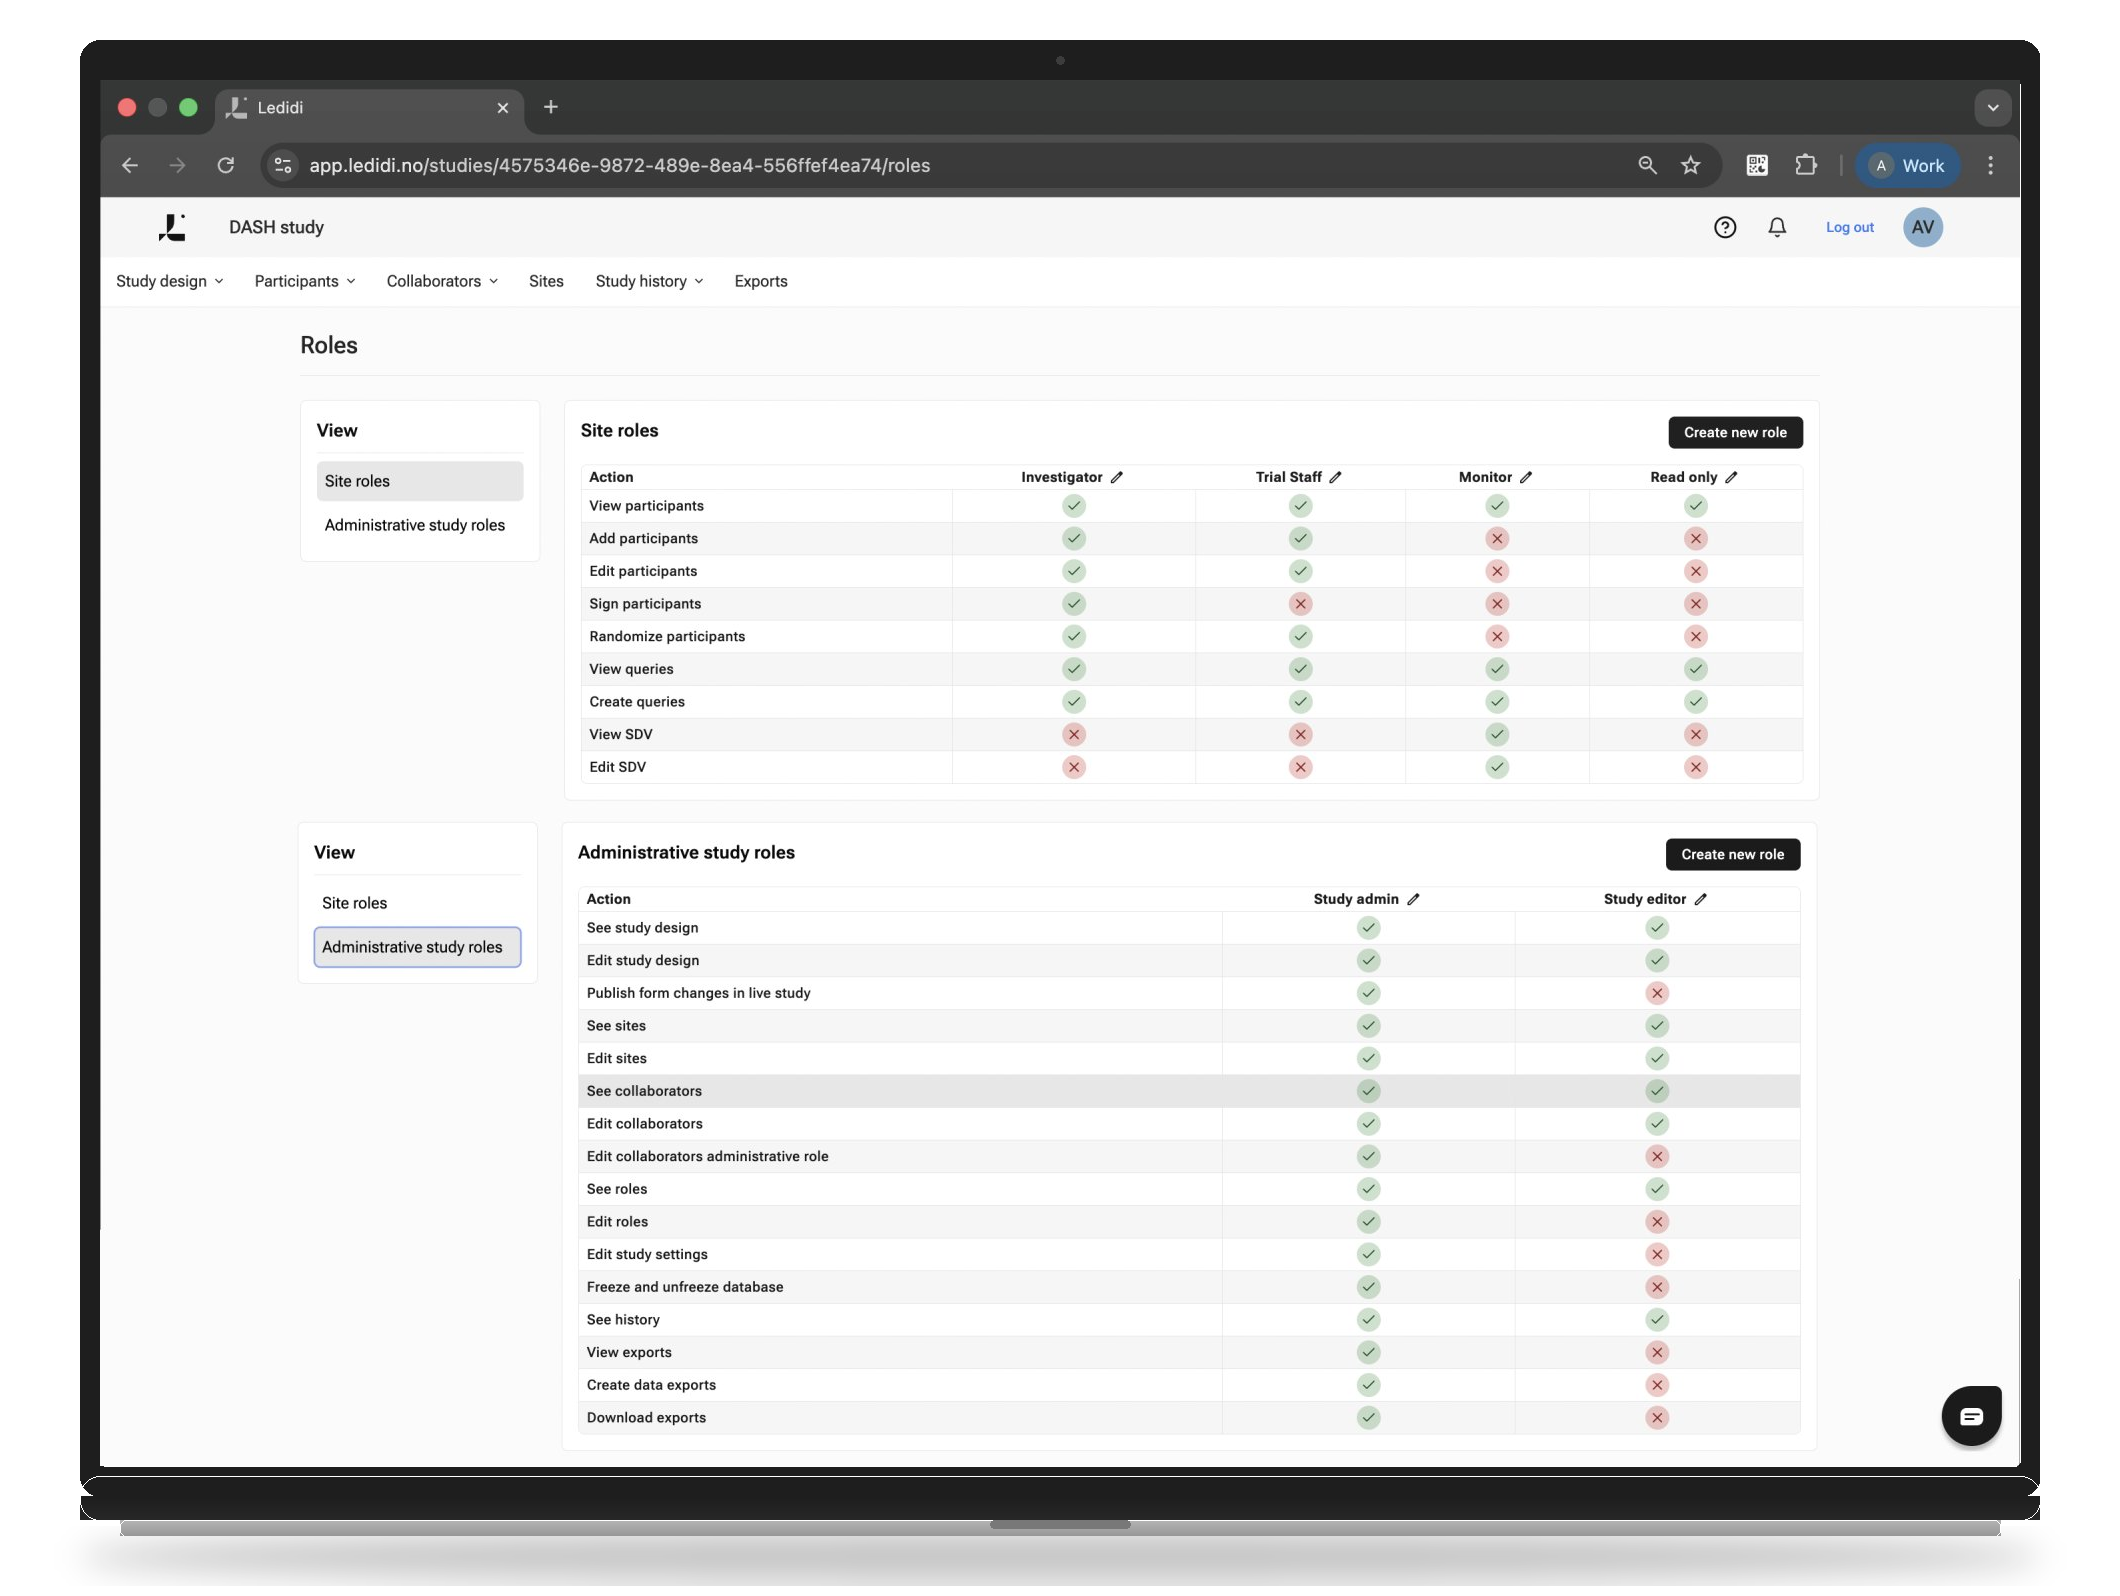Open the Collaborators dropdown menu
Screen dimensions: 2120x1596
click(x=441, y=282)
